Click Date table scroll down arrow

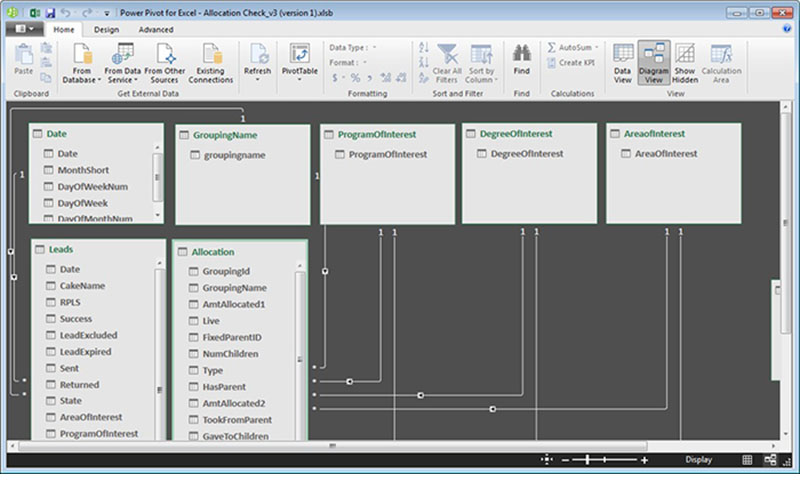pyautogui.click(x=158, y=215)
